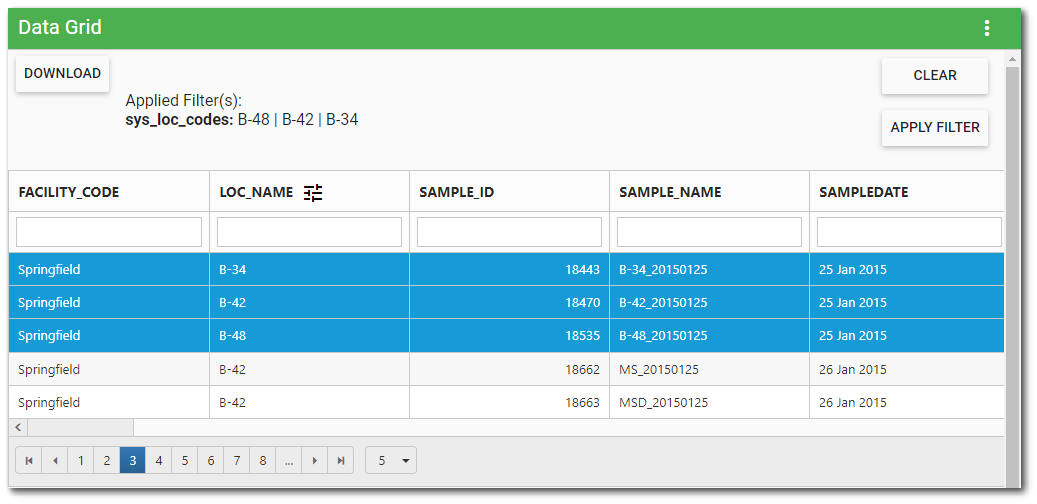
Task: Click sample name B-34_20150125
Action: [x=663, y=270]
